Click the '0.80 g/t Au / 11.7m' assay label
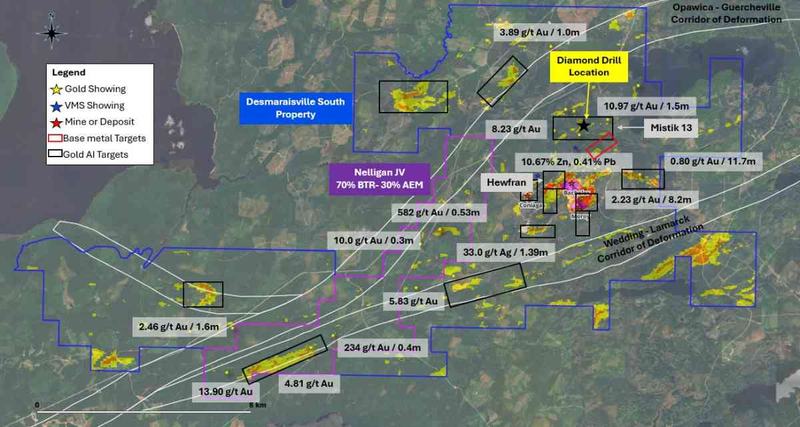This screenshot has height=427, width=800. point(712,161)
